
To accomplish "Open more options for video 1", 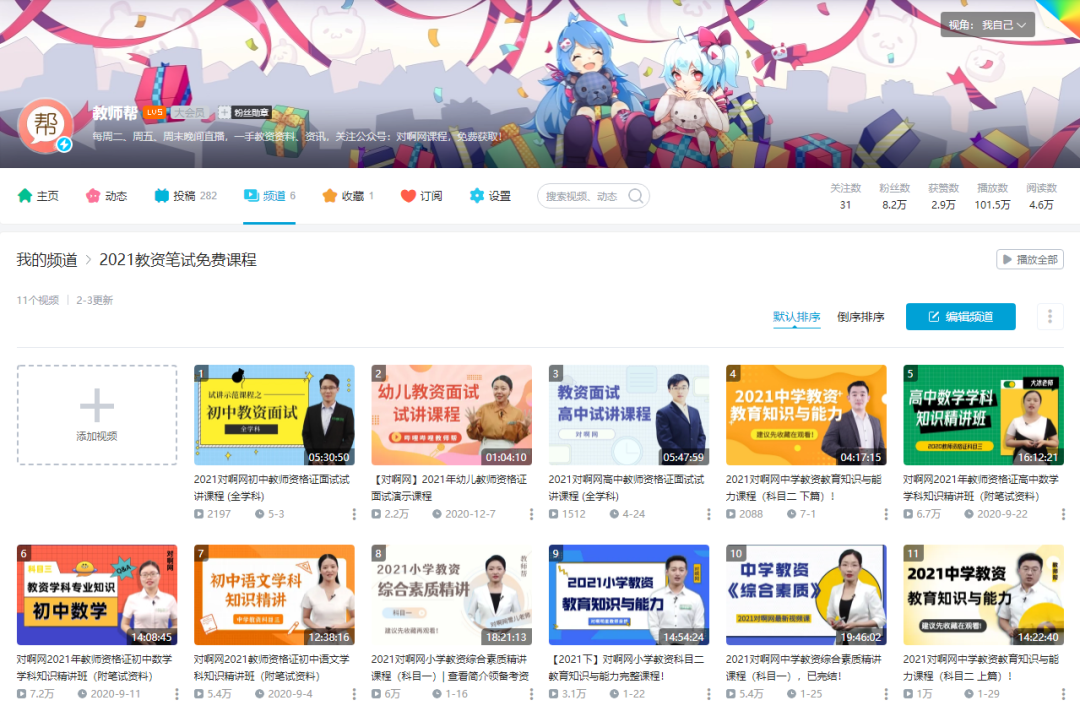I will pyautogui.click(x=353, y=514).
